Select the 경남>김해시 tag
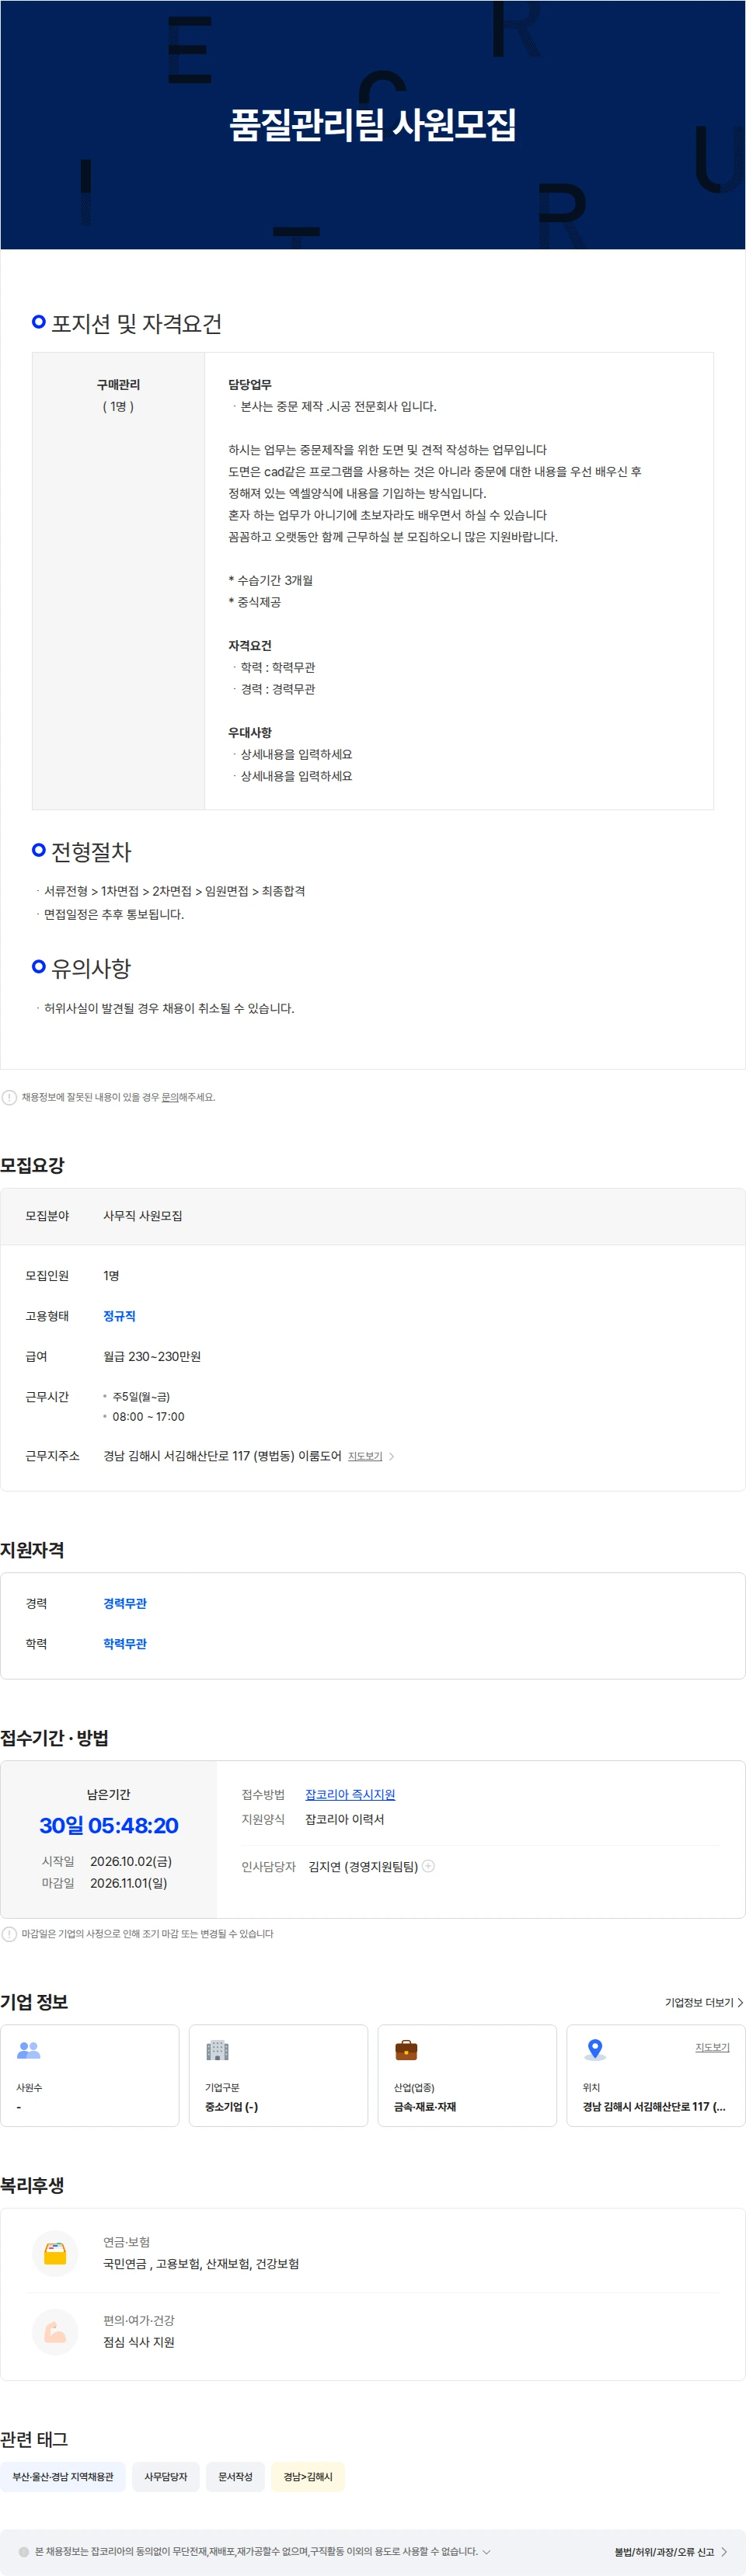This screenshot has width=746, height=2576. 308,2476
